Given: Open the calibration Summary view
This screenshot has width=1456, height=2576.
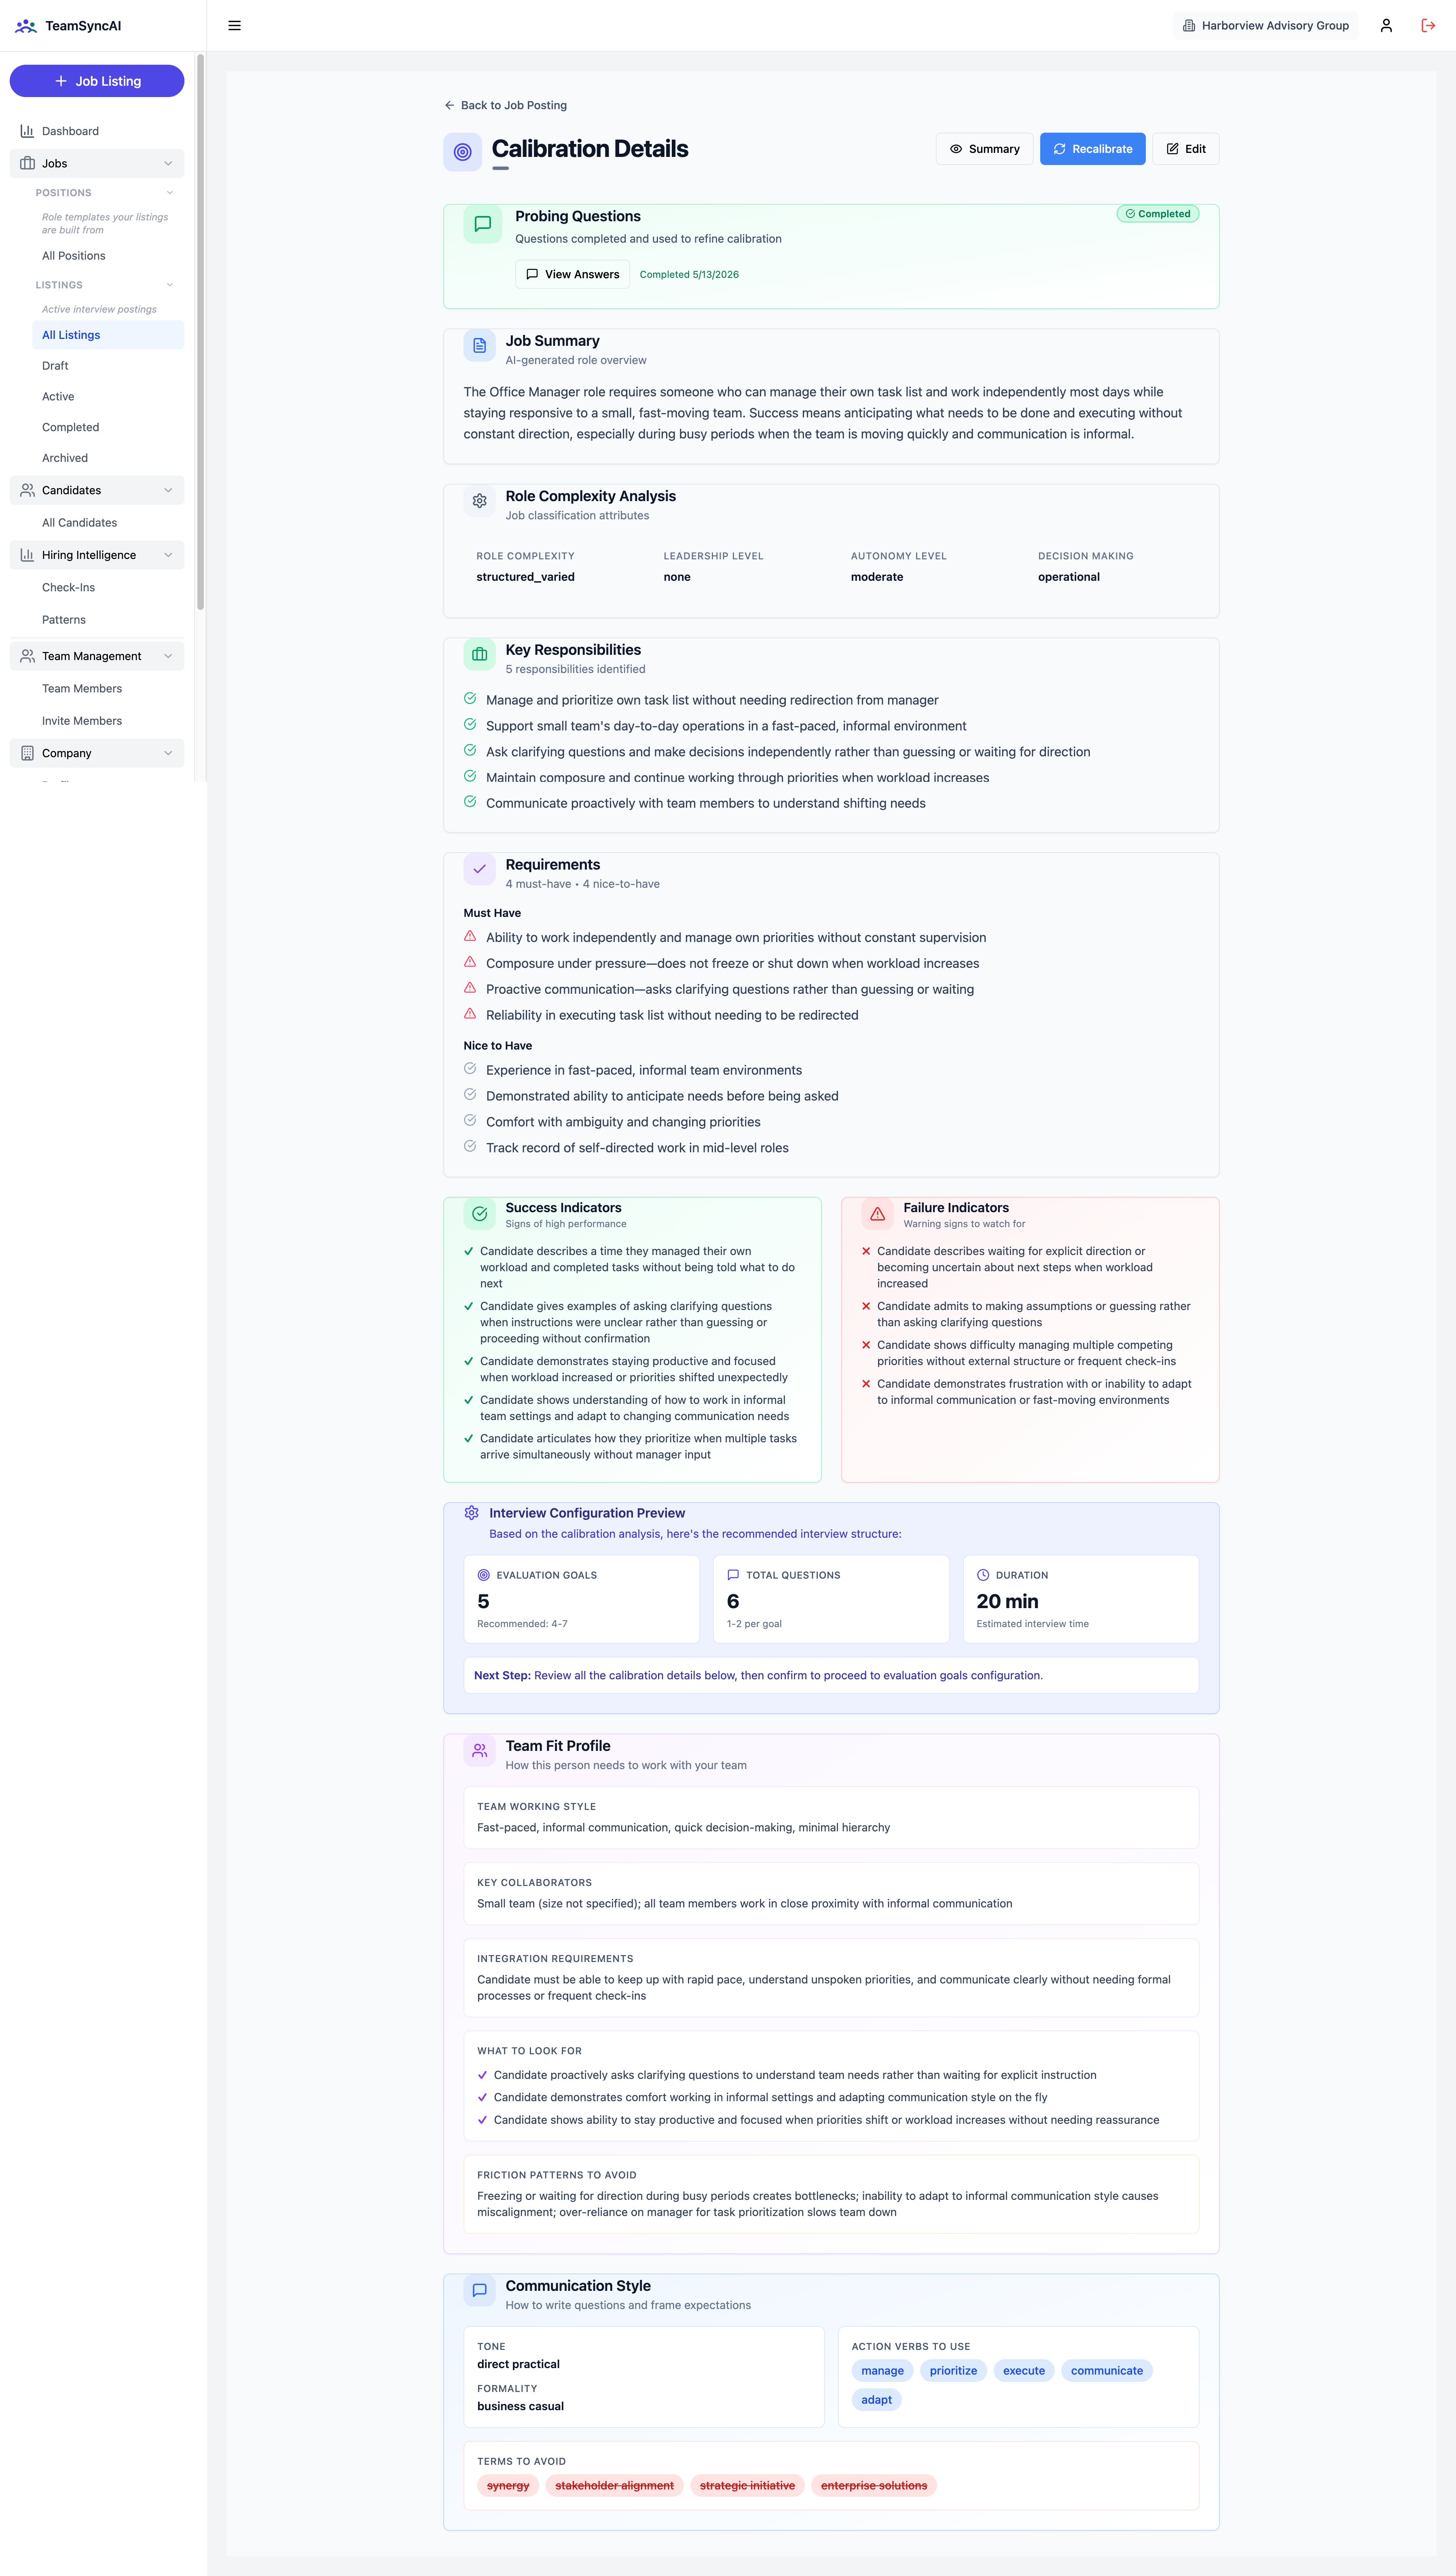Looking at the screenshot, I should point(984,149).
